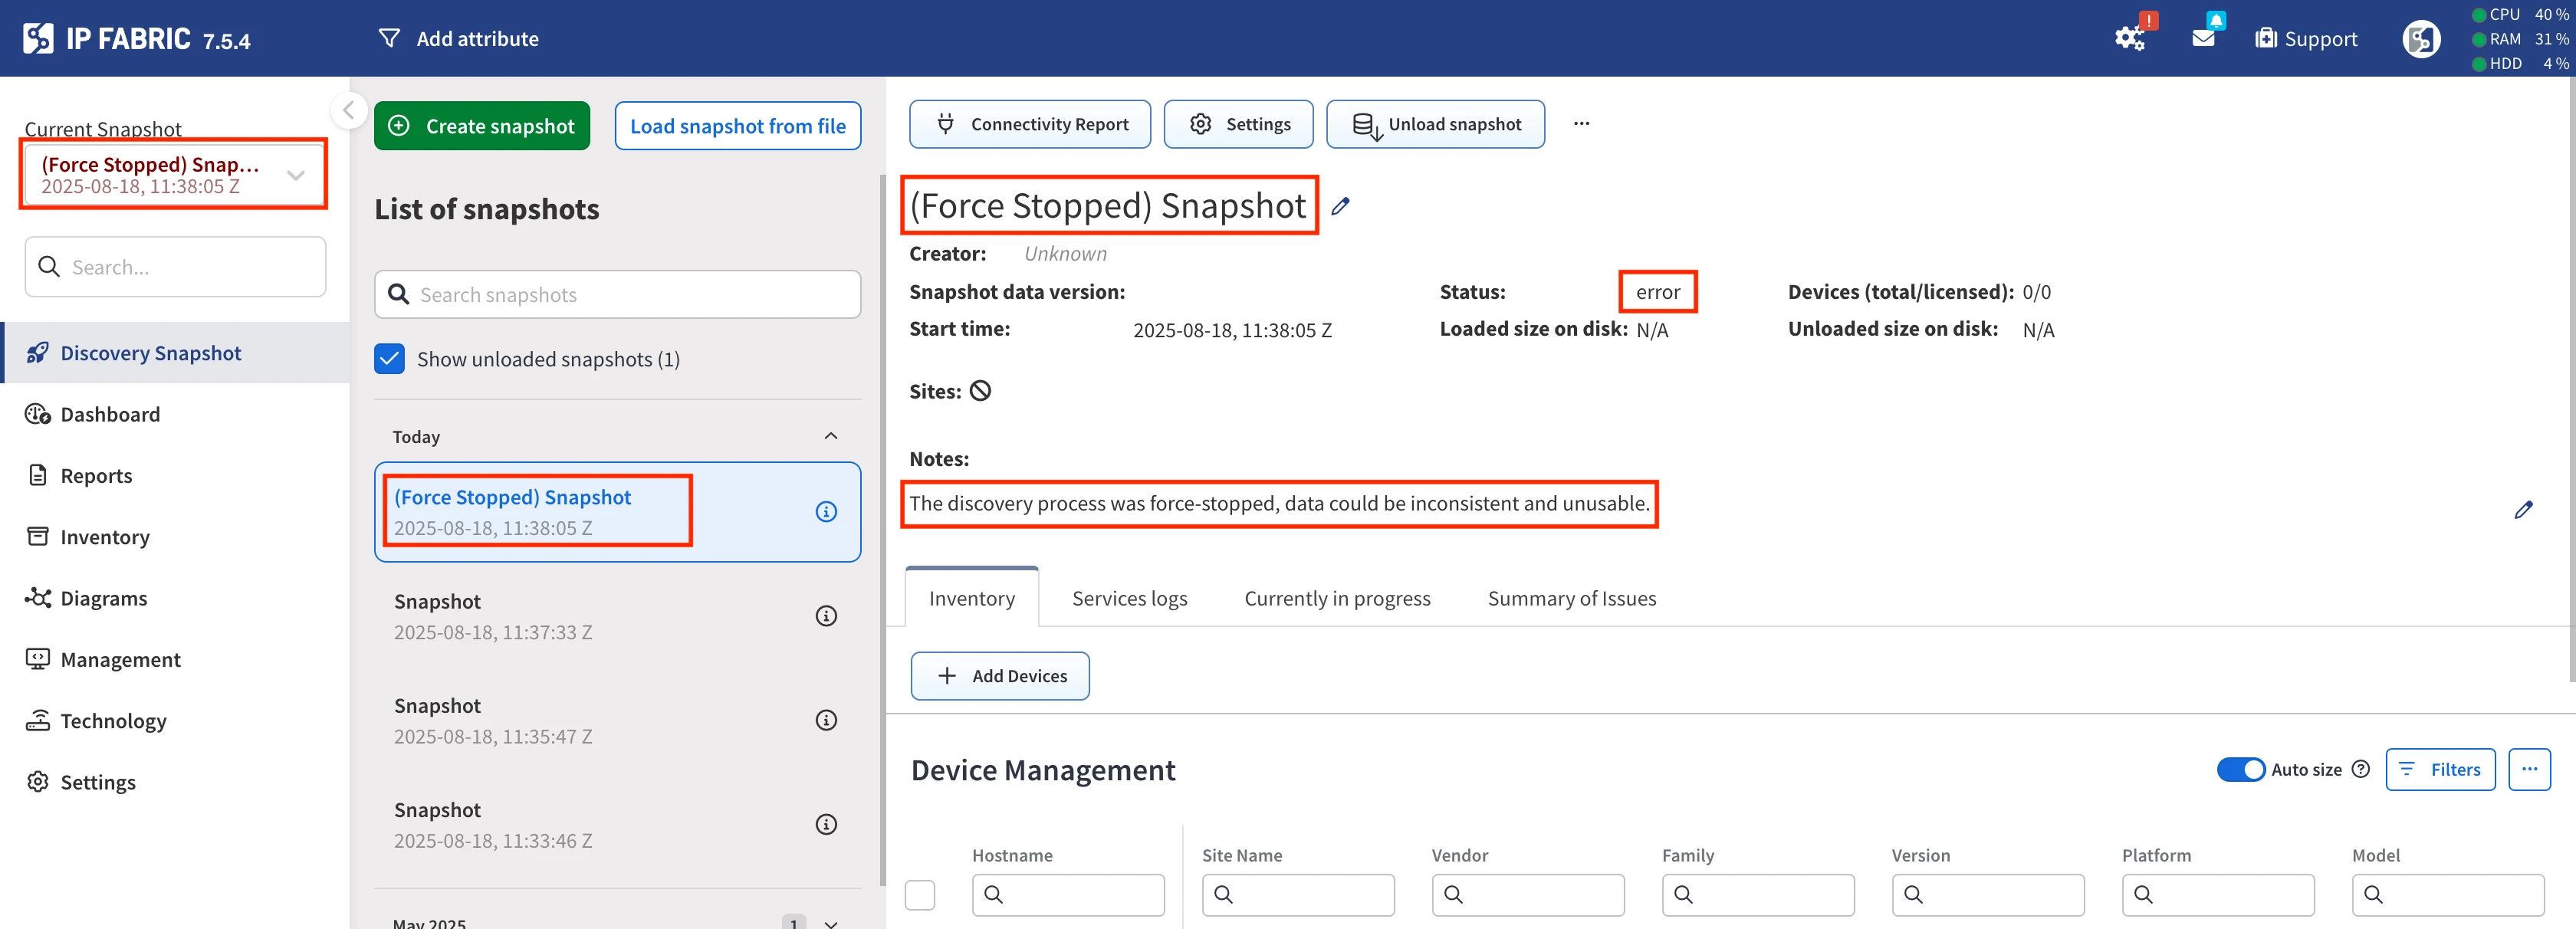Screen dimensions: 2576x929
Task: Click the Auto size help question icon
Action: (x=2360, y=769)
